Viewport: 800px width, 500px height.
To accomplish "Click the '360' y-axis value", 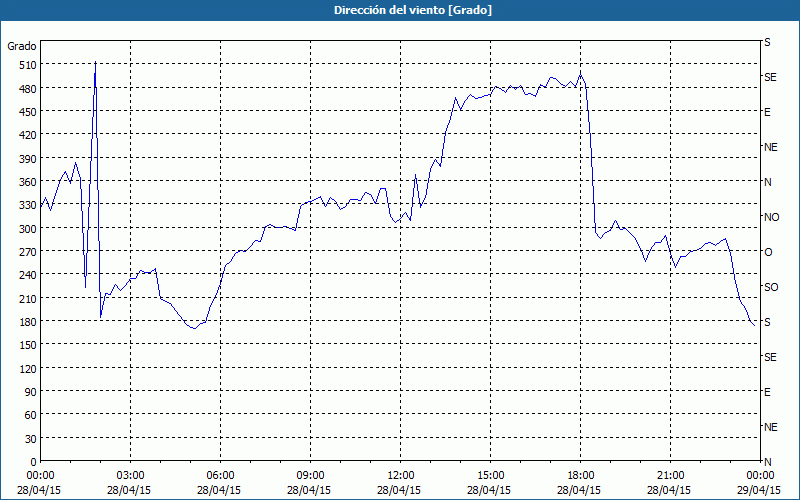I will (x=28, y=182).
